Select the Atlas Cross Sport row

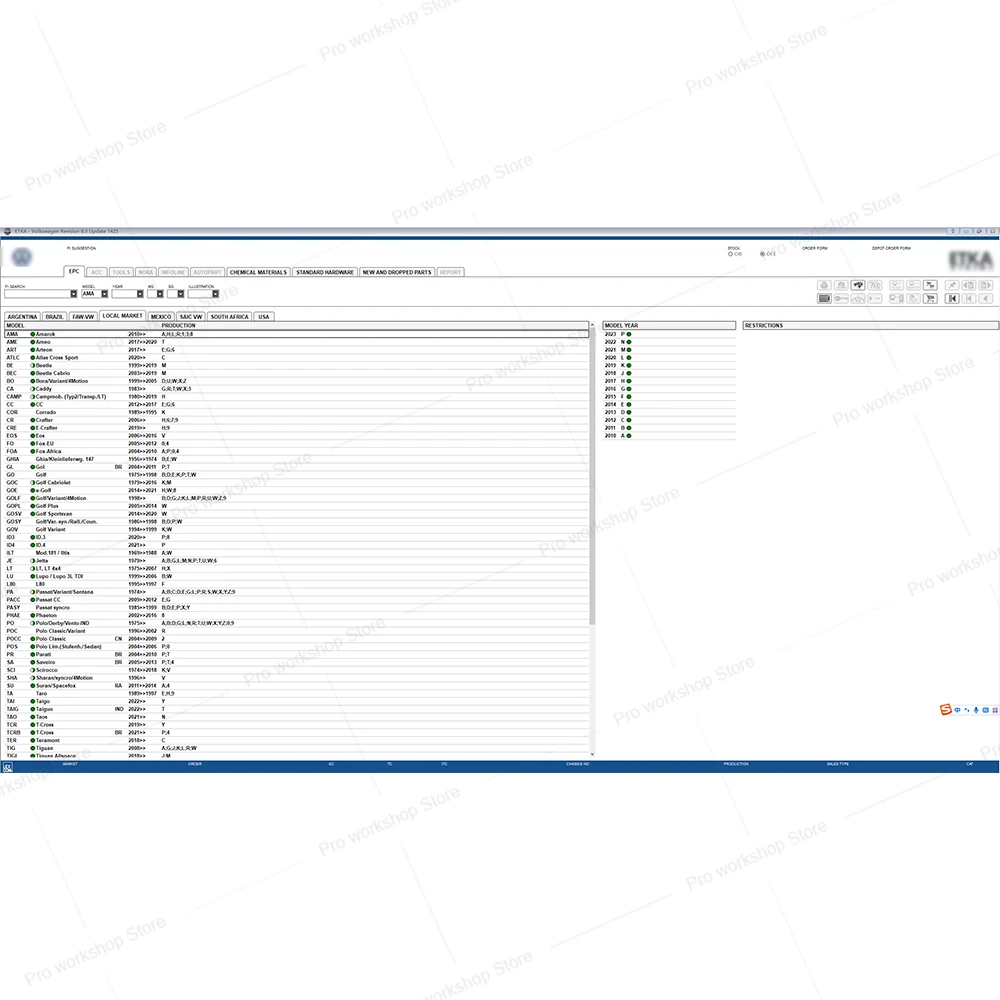coord(297,358)
